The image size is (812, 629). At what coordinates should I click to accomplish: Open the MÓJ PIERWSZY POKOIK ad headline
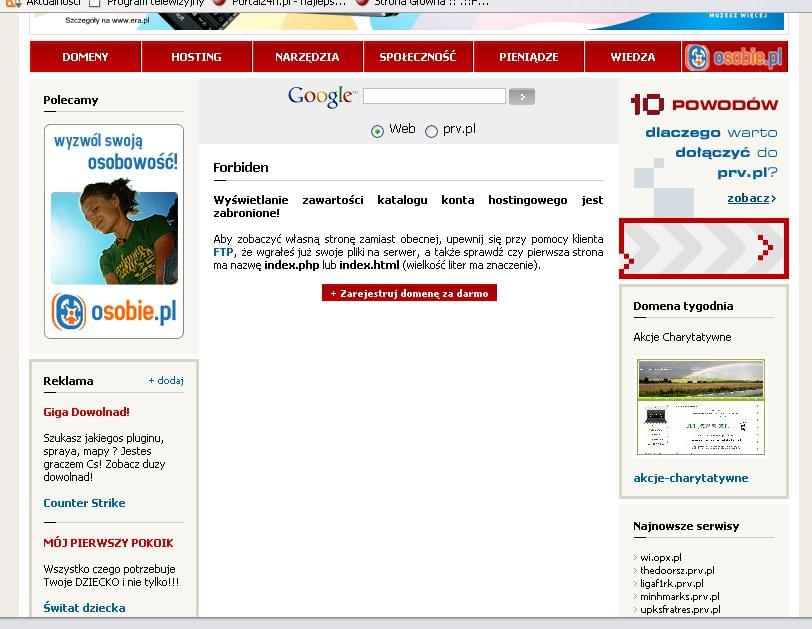pyautogui.click(x=108, y=543)
